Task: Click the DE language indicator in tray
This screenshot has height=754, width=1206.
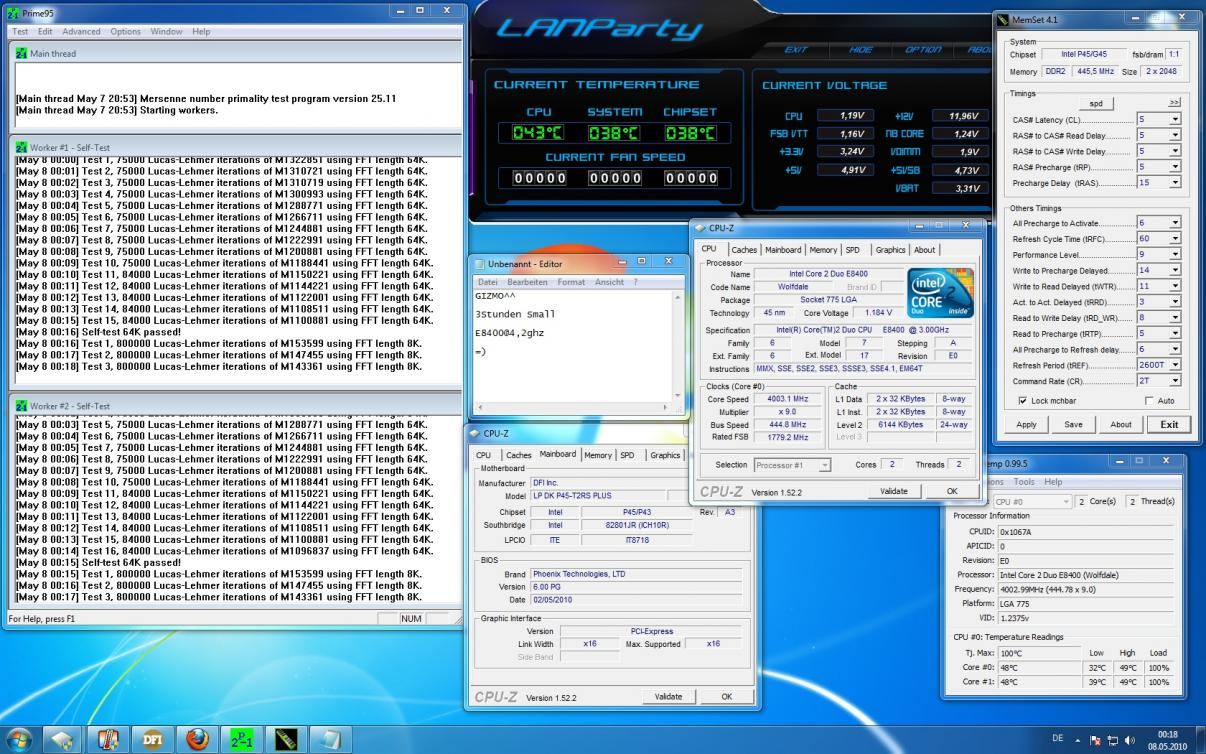Action: pyautogui.click(x=1058, y=739)
